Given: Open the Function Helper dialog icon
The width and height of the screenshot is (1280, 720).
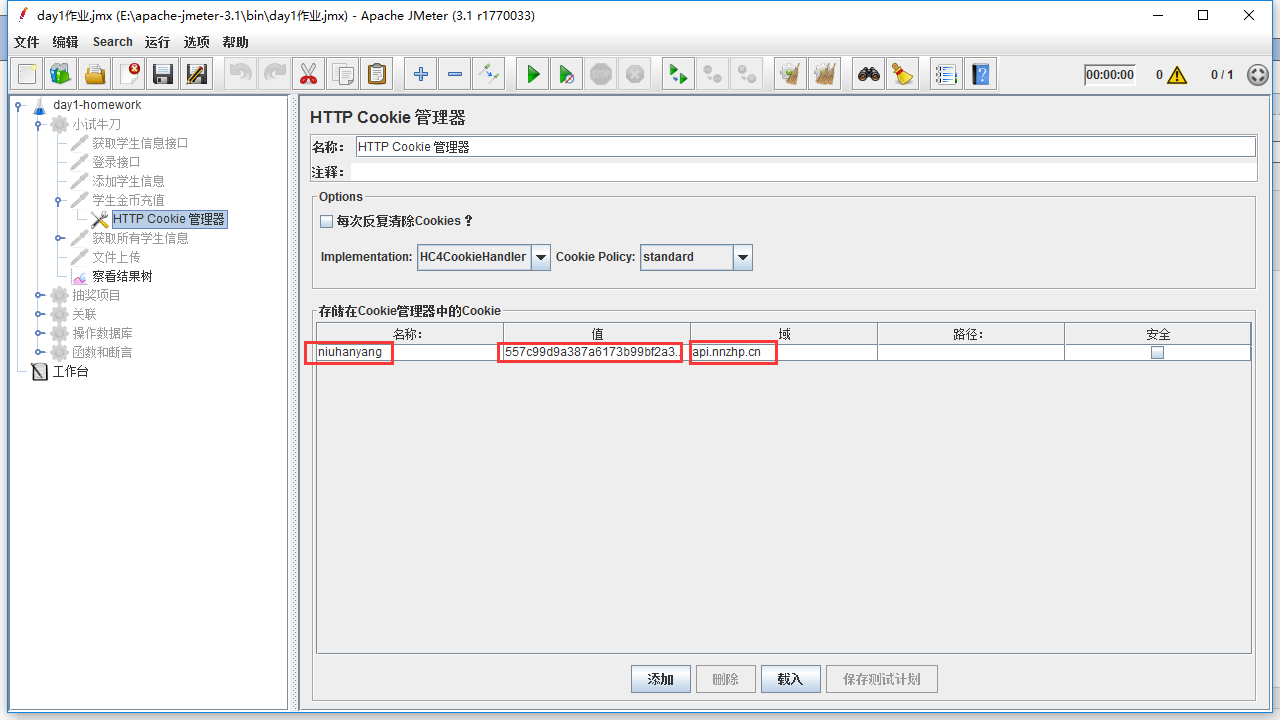Looking at the screenshot, I should [947, 74].
